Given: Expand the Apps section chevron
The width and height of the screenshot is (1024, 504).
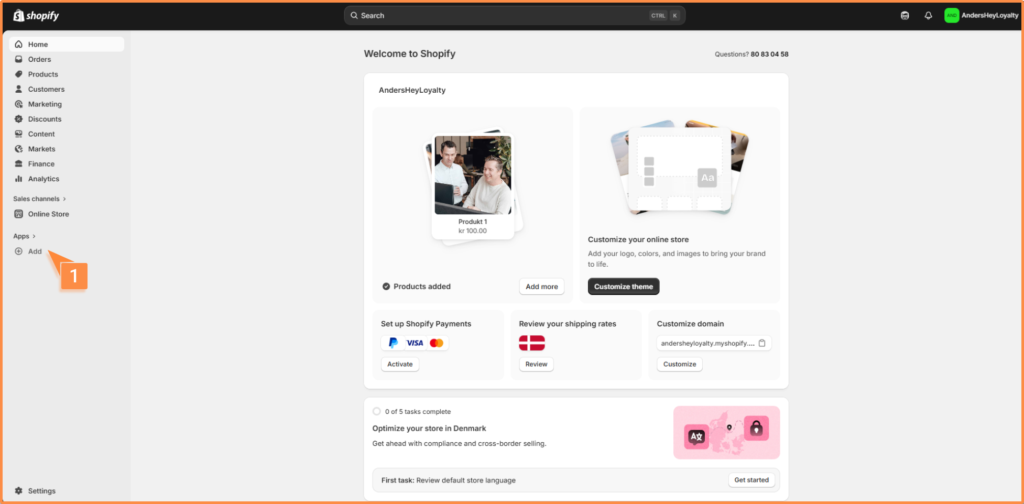Looking at the screenshot, I should point(34,236).
